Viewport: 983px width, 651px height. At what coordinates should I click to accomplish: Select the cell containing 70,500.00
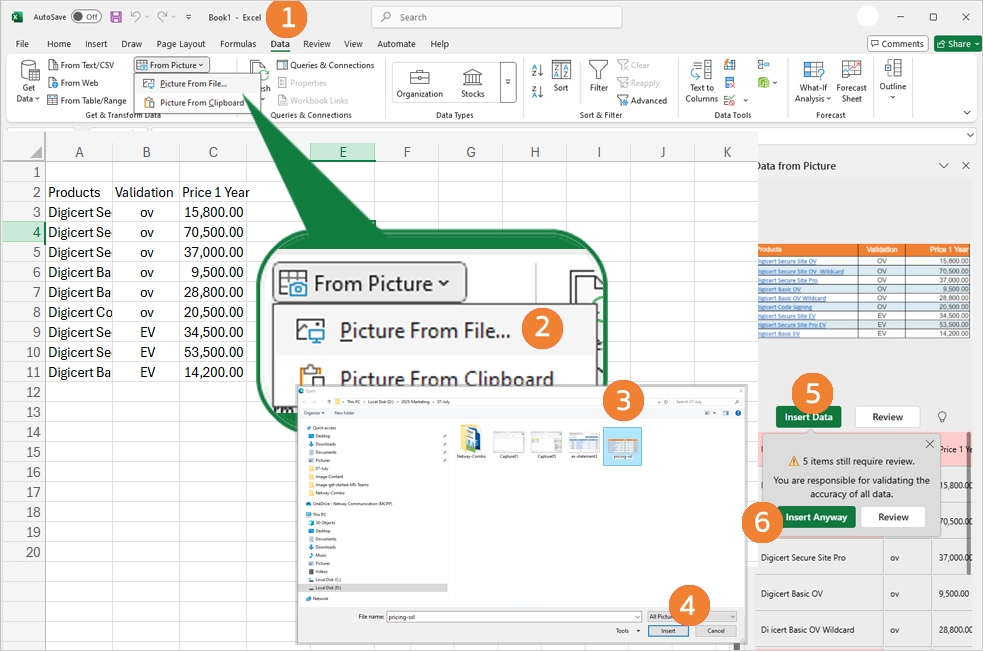click(x=213, y=232)
